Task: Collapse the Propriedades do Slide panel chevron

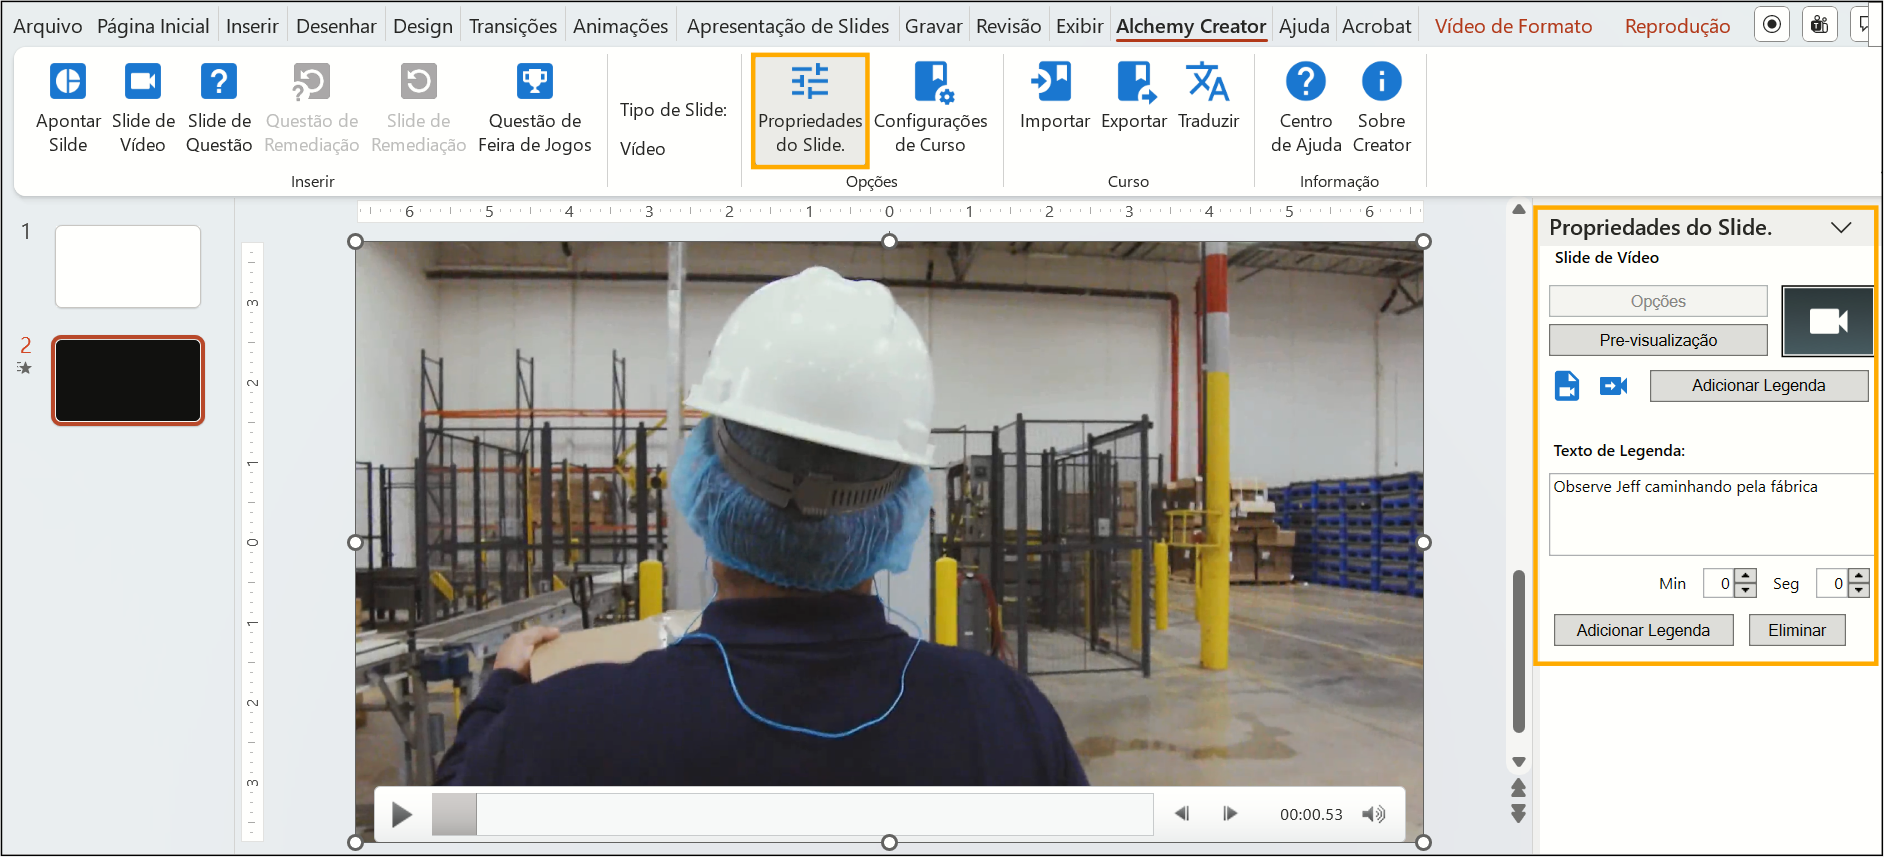Action: pyautogui.click(x=1841, y=228)
